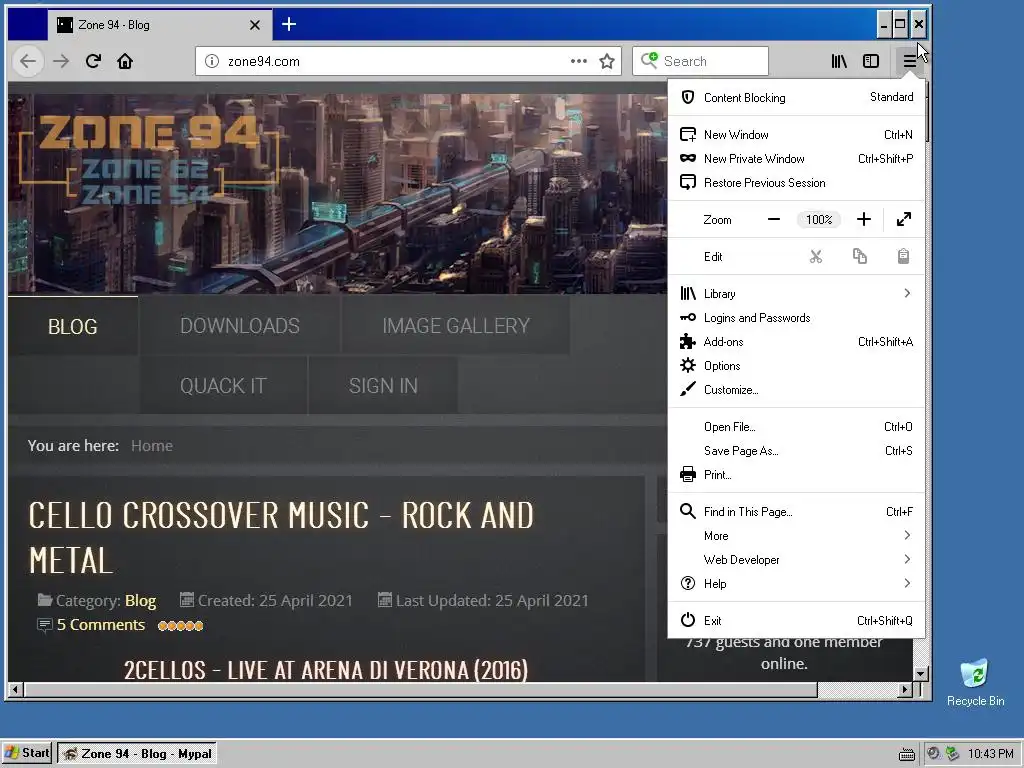The width and height of the screenshot is (1024, 768).
Task: Open the Blog category link
Action: tap(140, 601)
